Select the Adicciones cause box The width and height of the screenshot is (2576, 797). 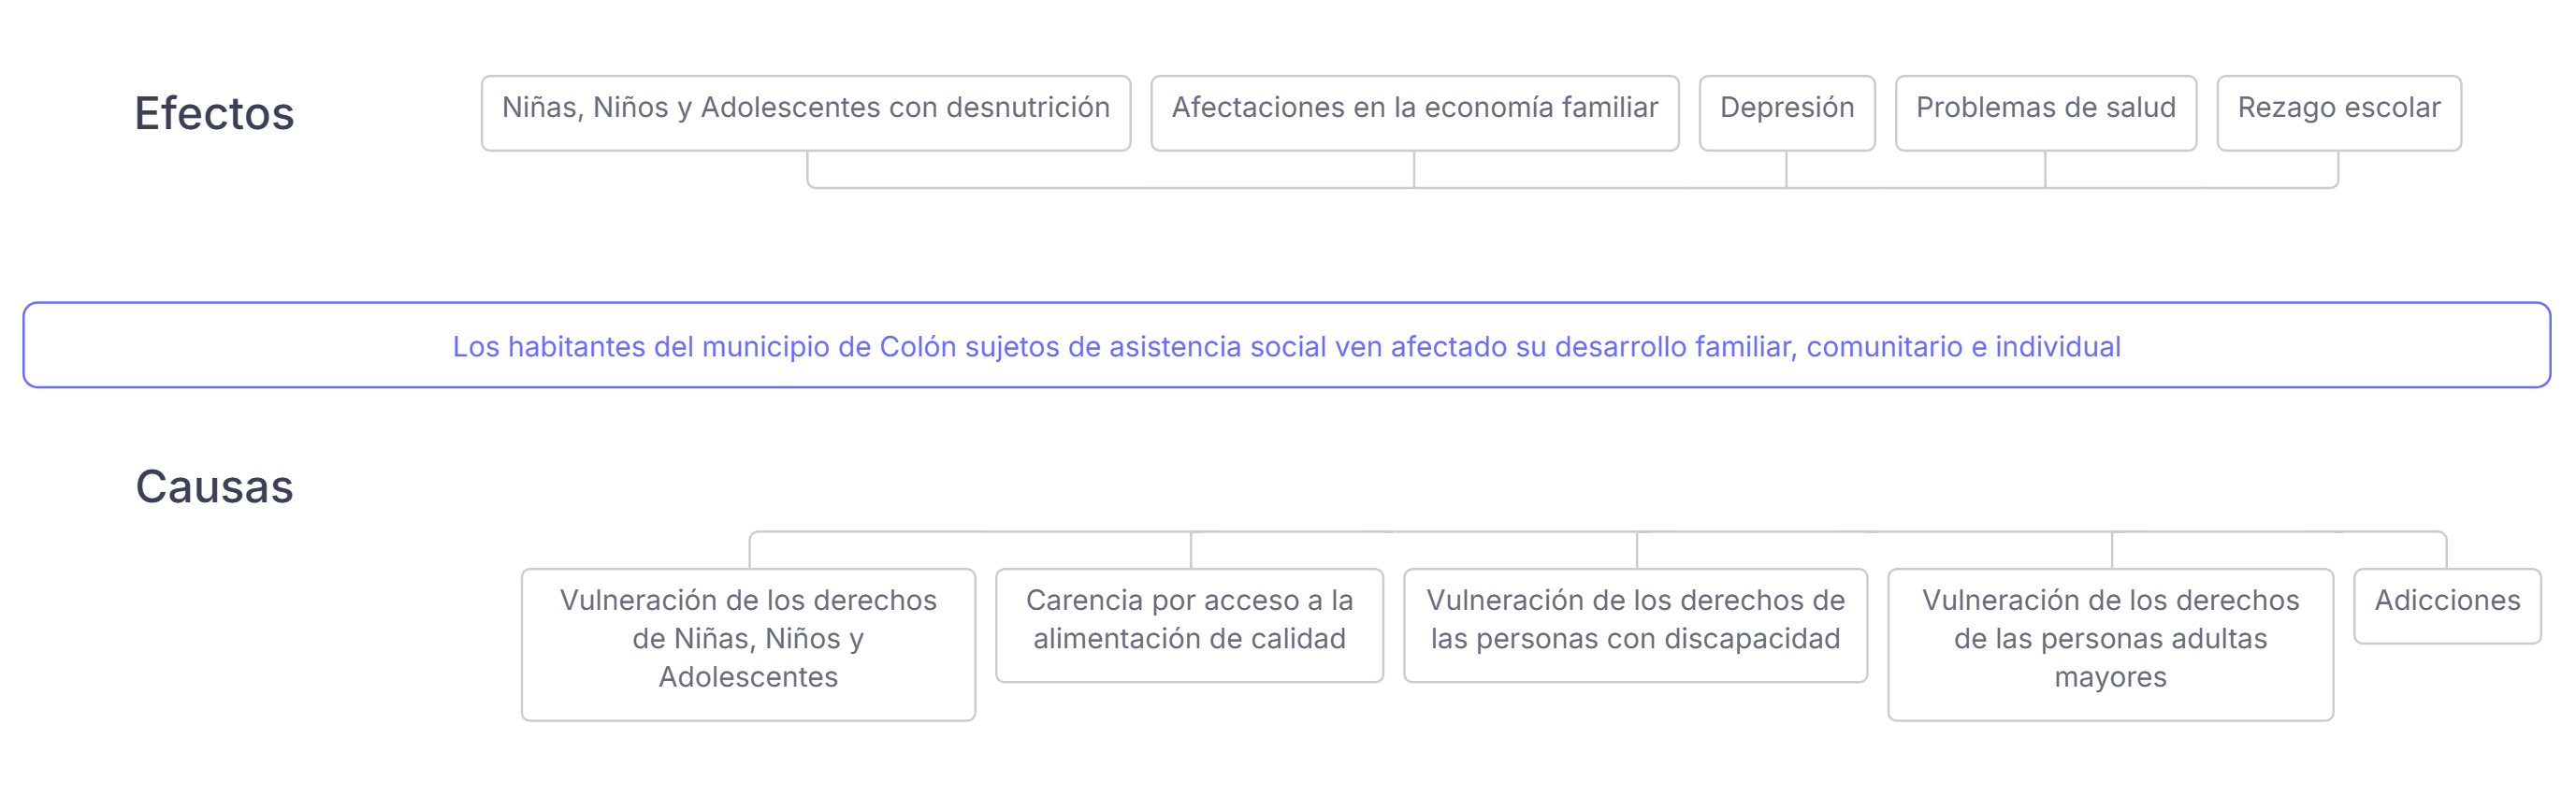(2446, 605)
